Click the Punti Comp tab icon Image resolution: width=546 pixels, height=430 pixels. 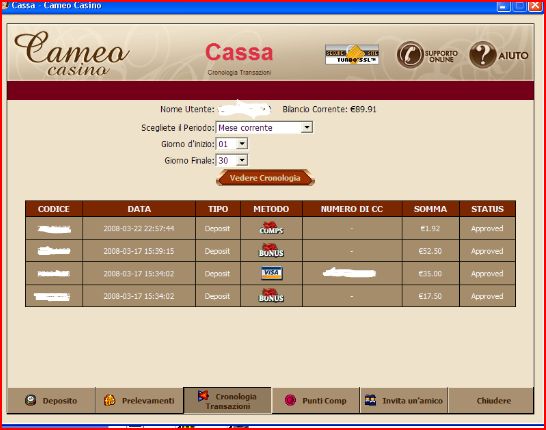(290, 400)
